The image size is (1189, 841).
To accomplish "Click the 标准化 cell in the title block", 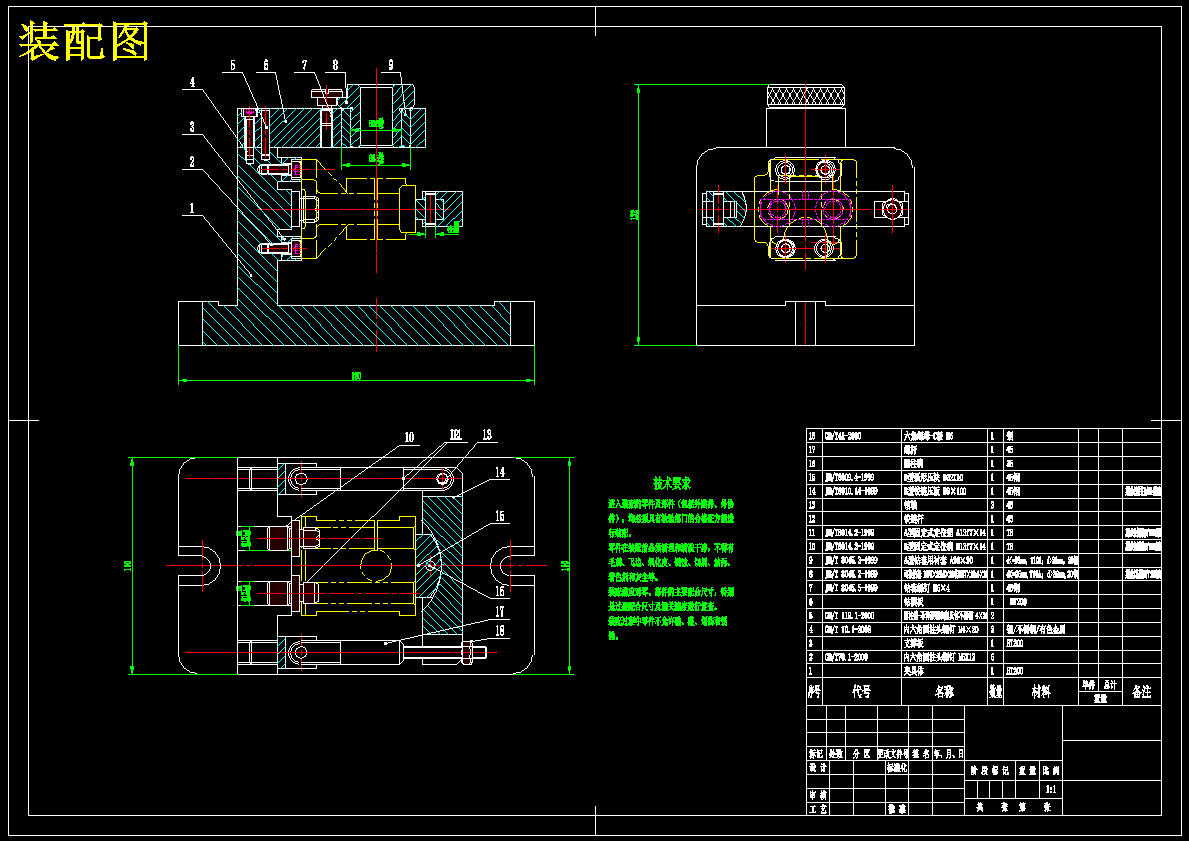I will [897, 767].
